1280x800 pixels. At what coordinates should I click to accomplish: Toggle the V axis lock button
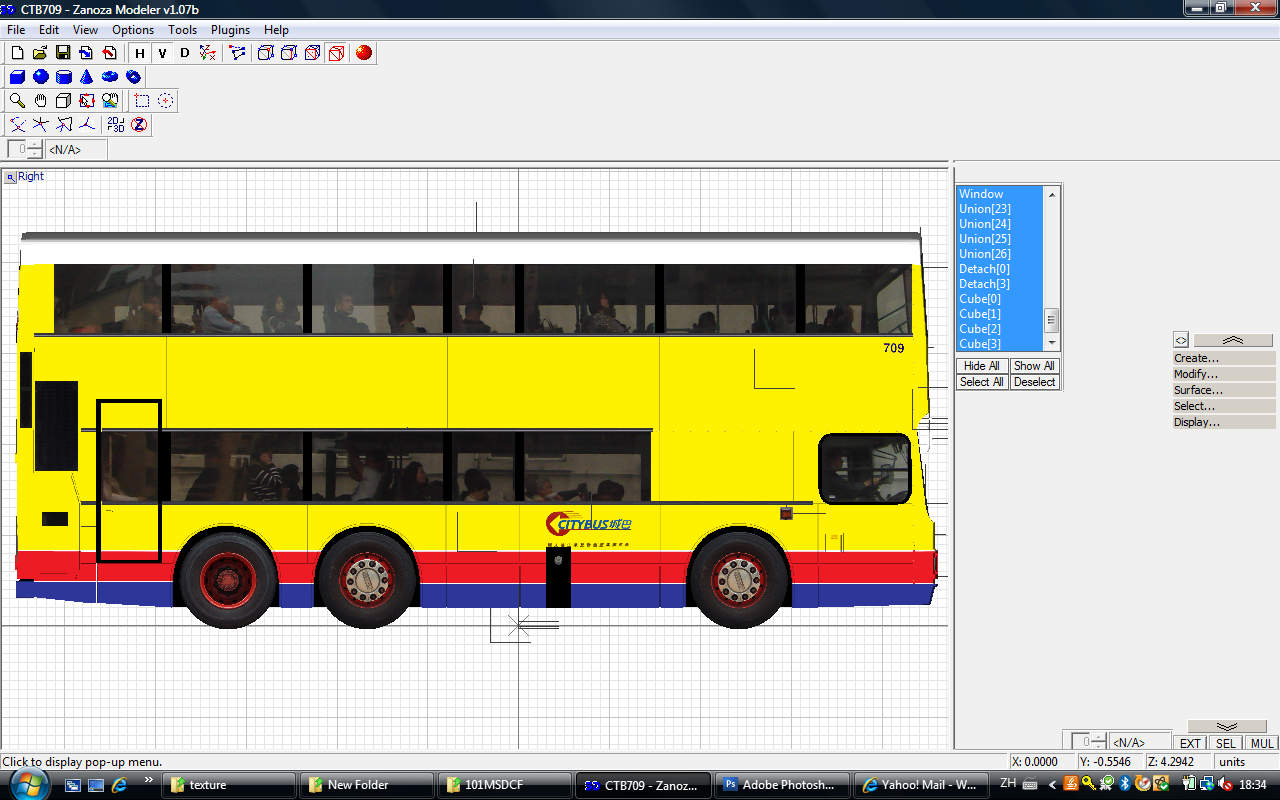162,53
